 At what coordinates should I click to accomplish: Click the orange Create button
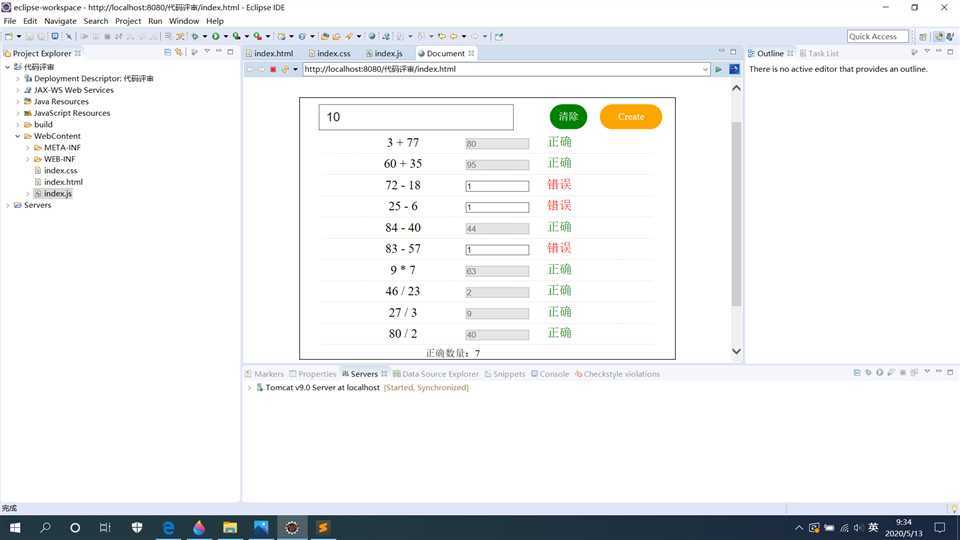631,116
